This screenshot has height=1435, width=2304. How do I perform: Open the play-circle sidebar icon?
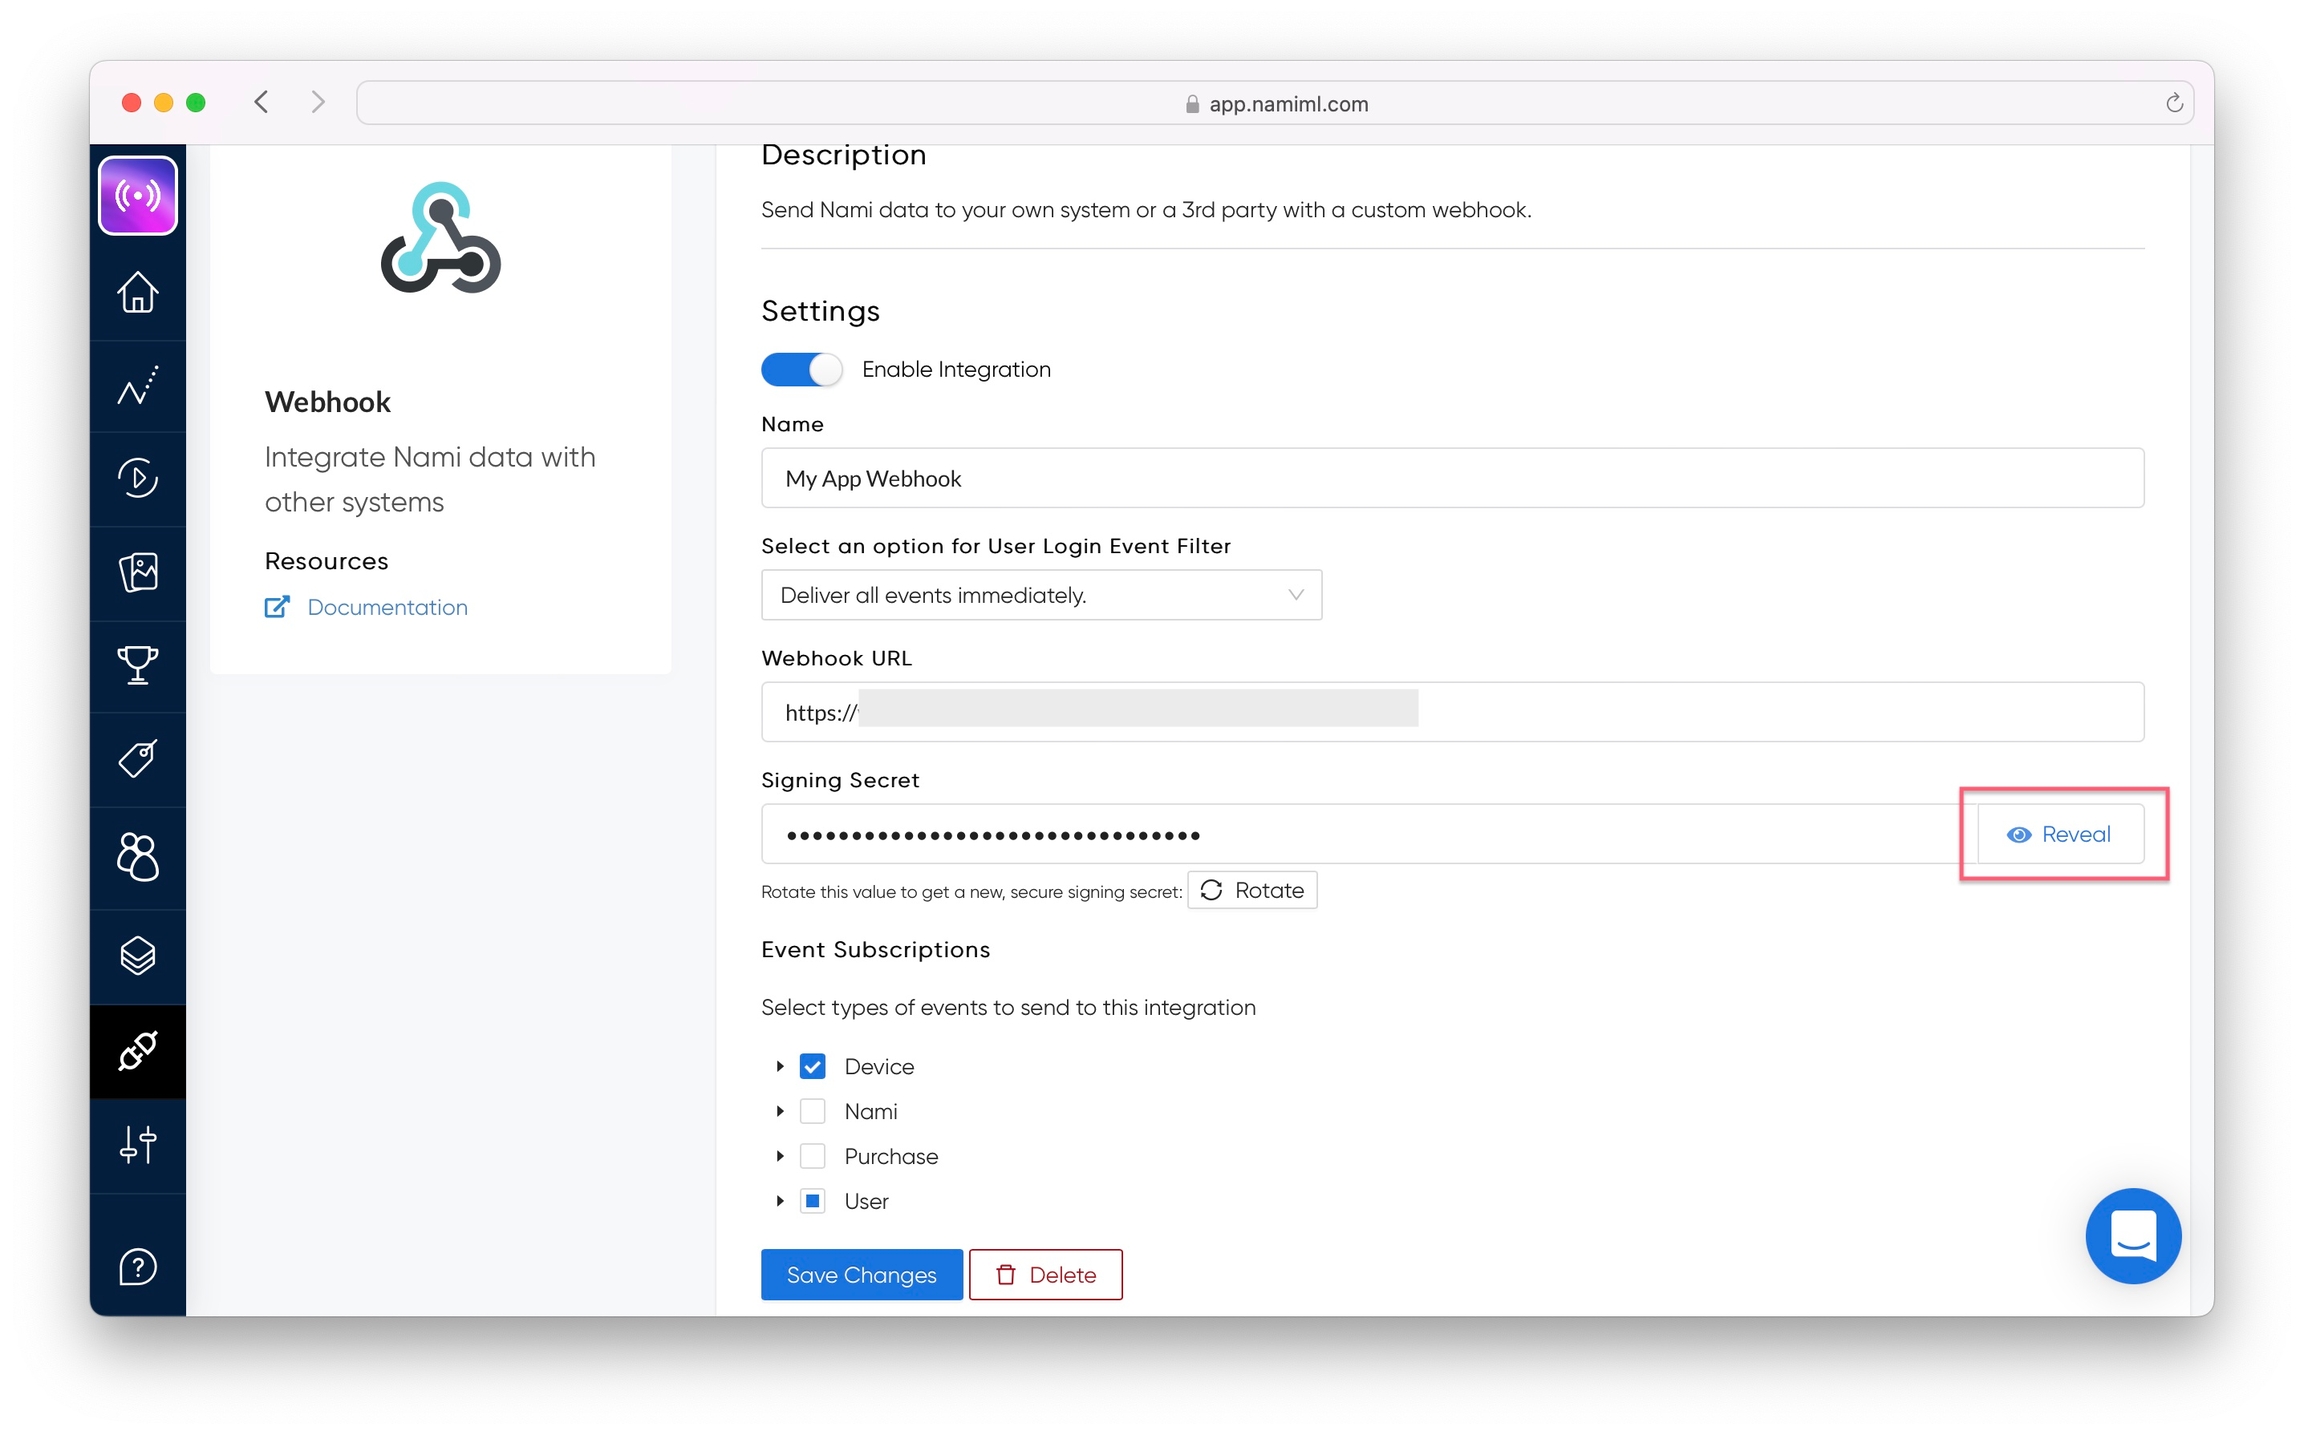point(138,478)
